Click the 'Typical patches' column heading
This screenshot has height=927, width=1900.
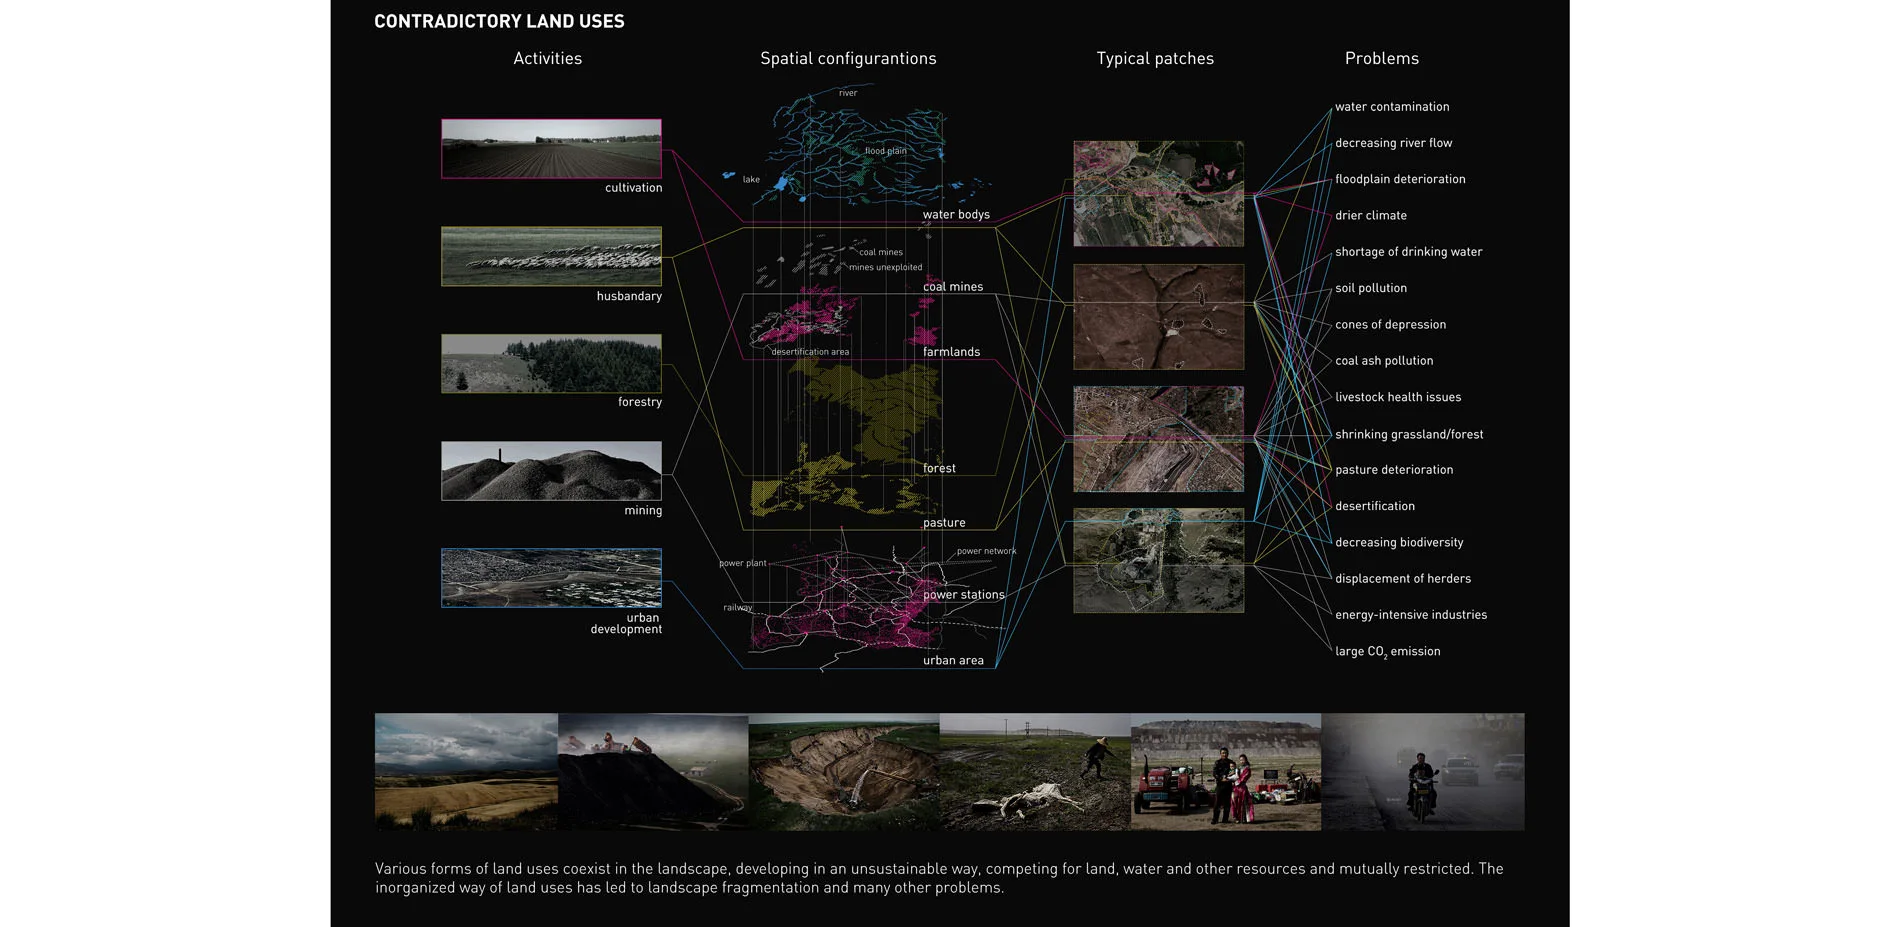point(1155,59)
